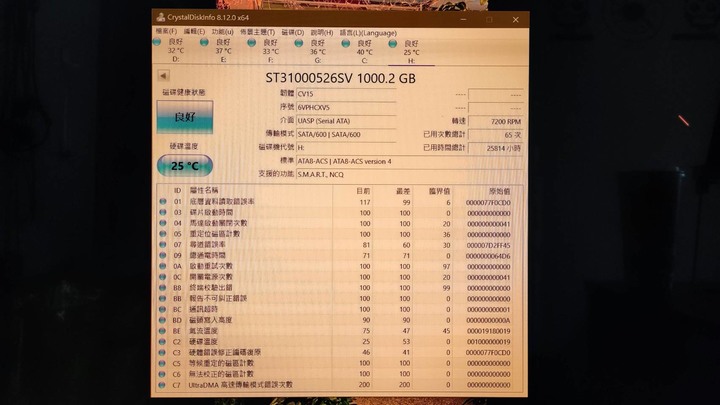Click the status orb for attribute BB
This screenshot has height=405, width=720.
pos(163,298)
